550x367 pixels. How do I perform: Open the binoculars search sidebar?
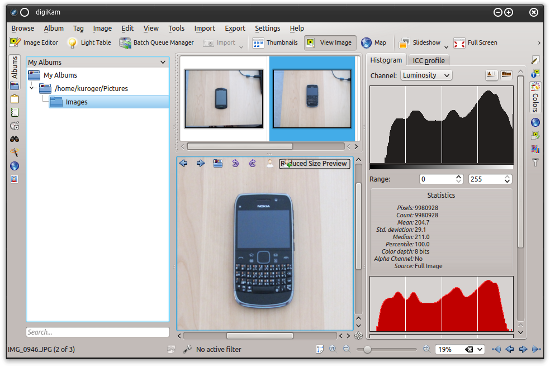14,139
